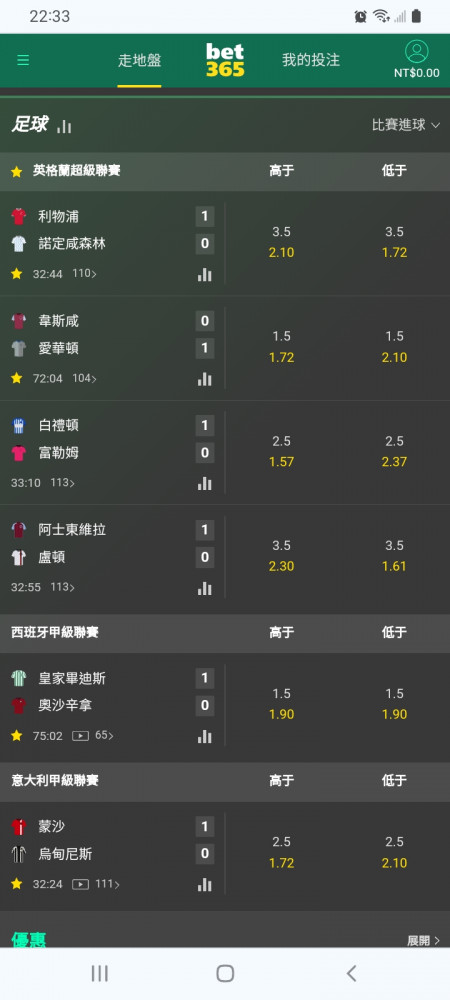Toggle favourite star on 利物浦 match
The width and height of the screenshot is (450, 1000).
pos(17,274)
